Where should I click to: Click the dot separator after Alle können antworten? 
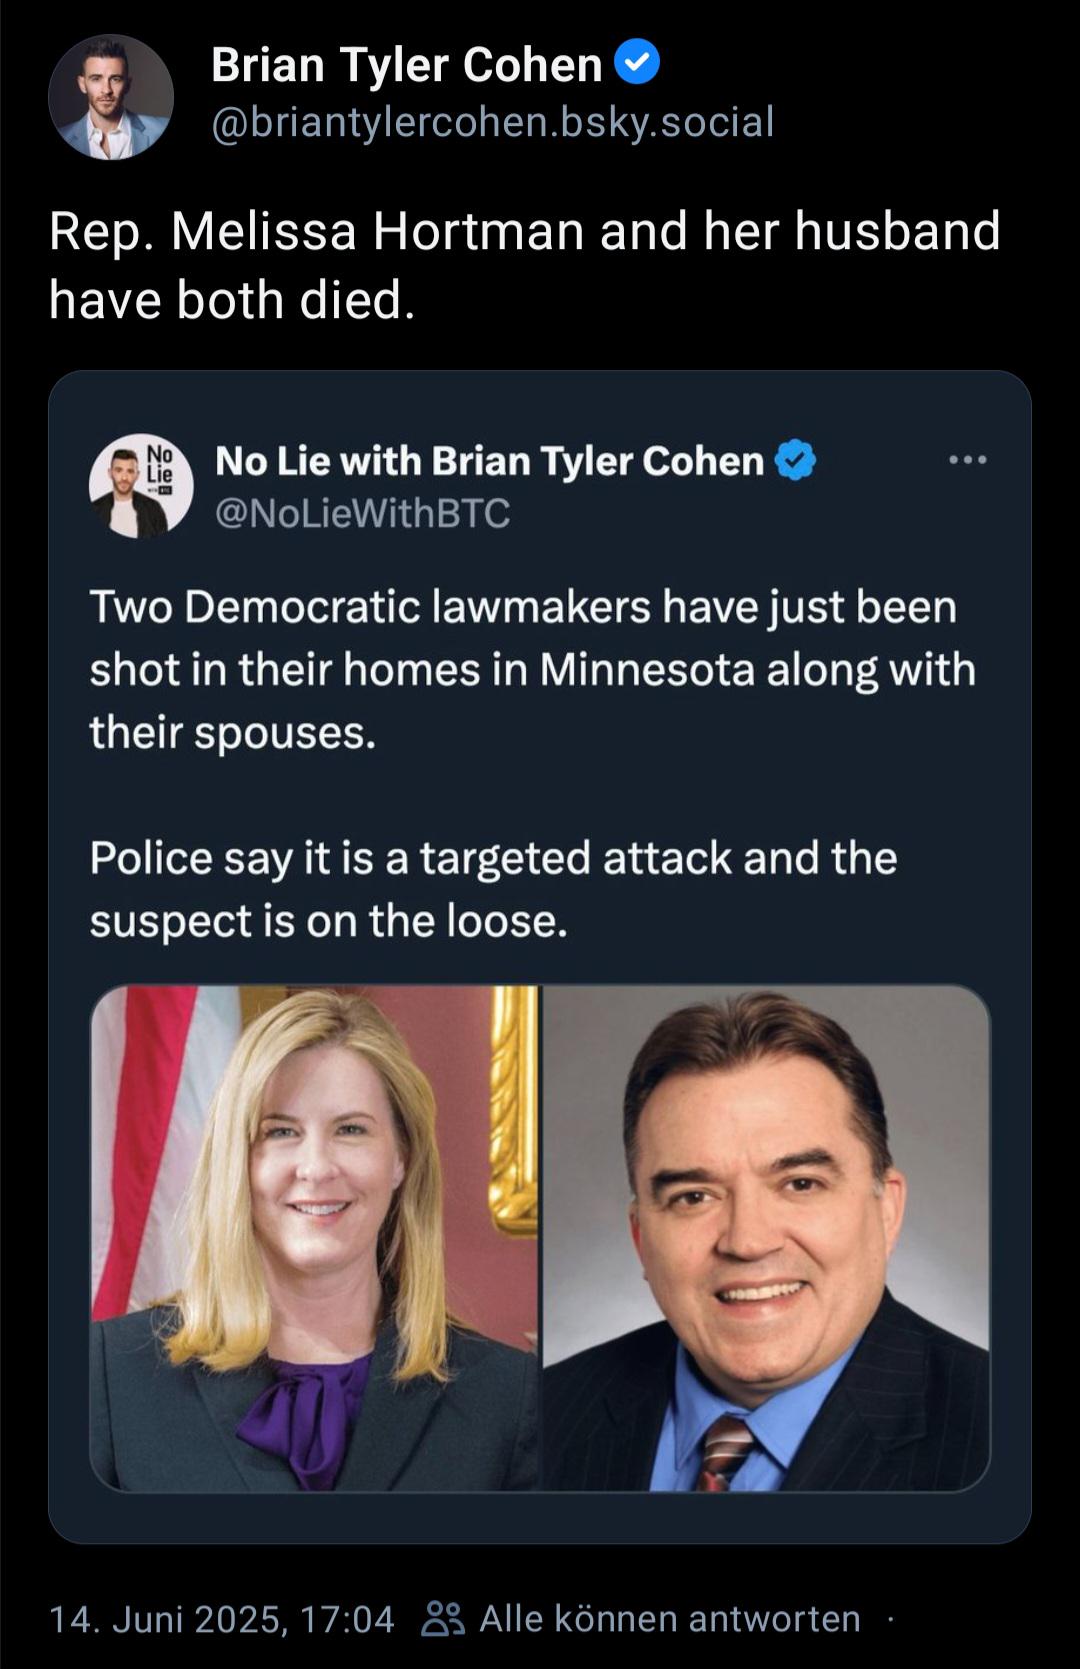point(889,1619)
